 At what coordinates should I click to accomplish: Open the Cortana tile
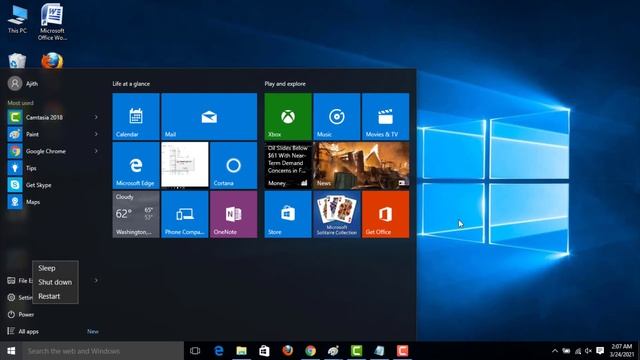click(233, 165)
